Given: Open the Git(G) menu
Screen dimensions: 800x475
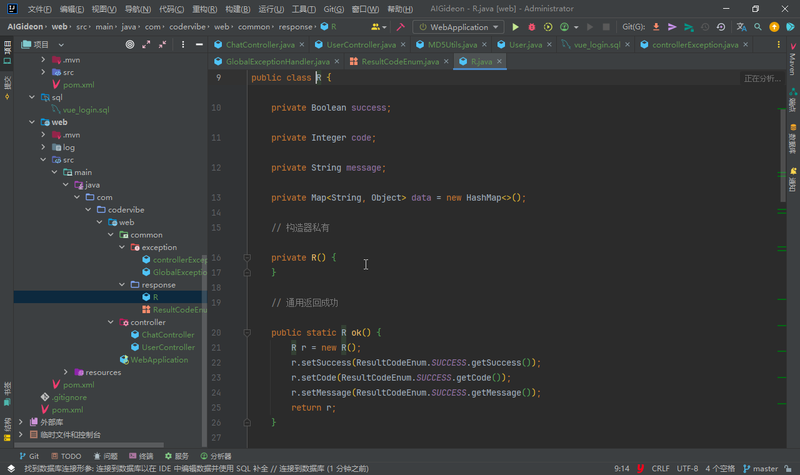Looking at the screenshot, I should coord(334,9).
